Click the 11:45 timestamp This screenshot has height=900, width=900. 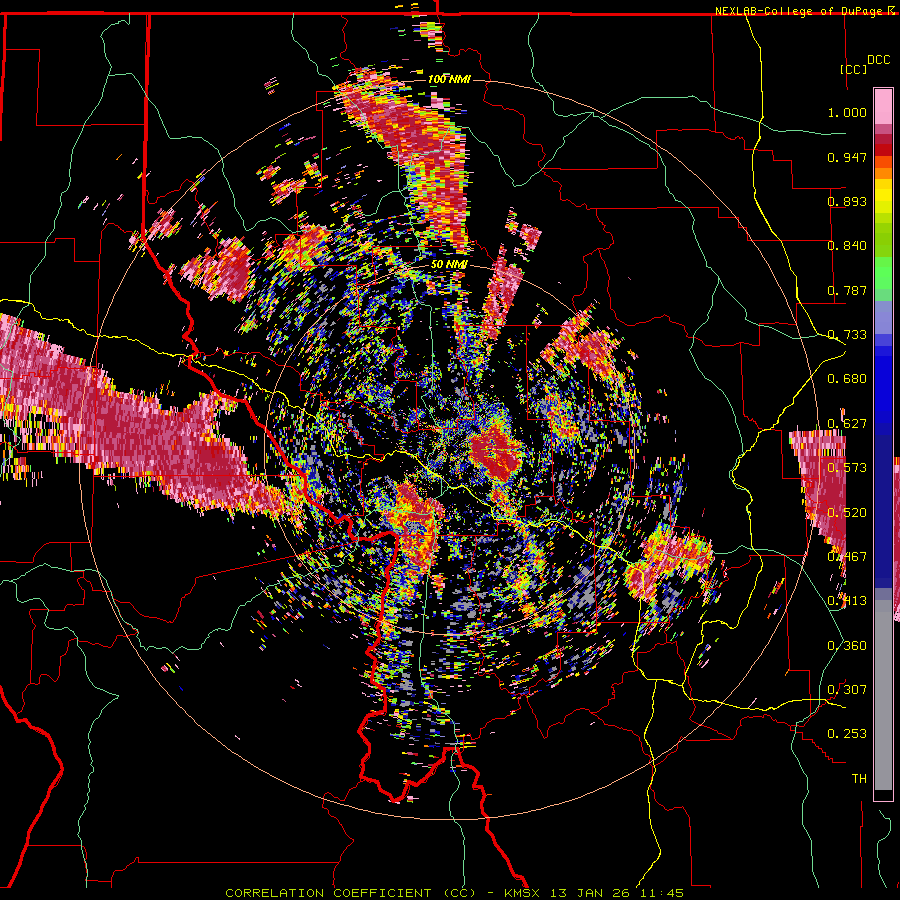tap(662, 893)
